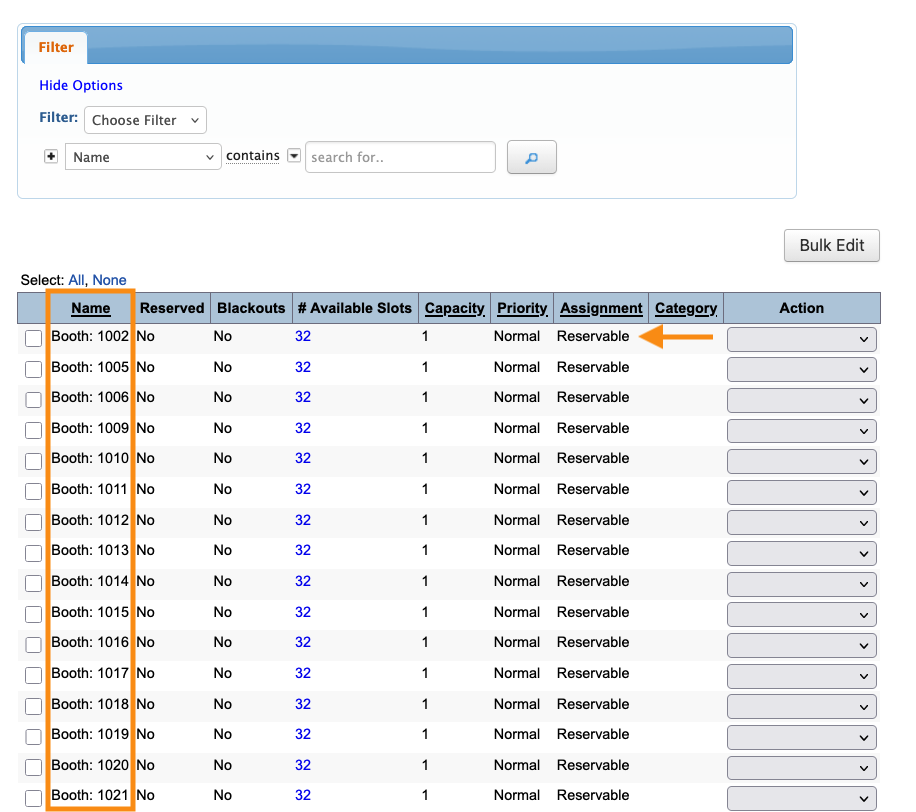Click the plus icon to add filter row

pyautogui.click(x=51, y=157)
